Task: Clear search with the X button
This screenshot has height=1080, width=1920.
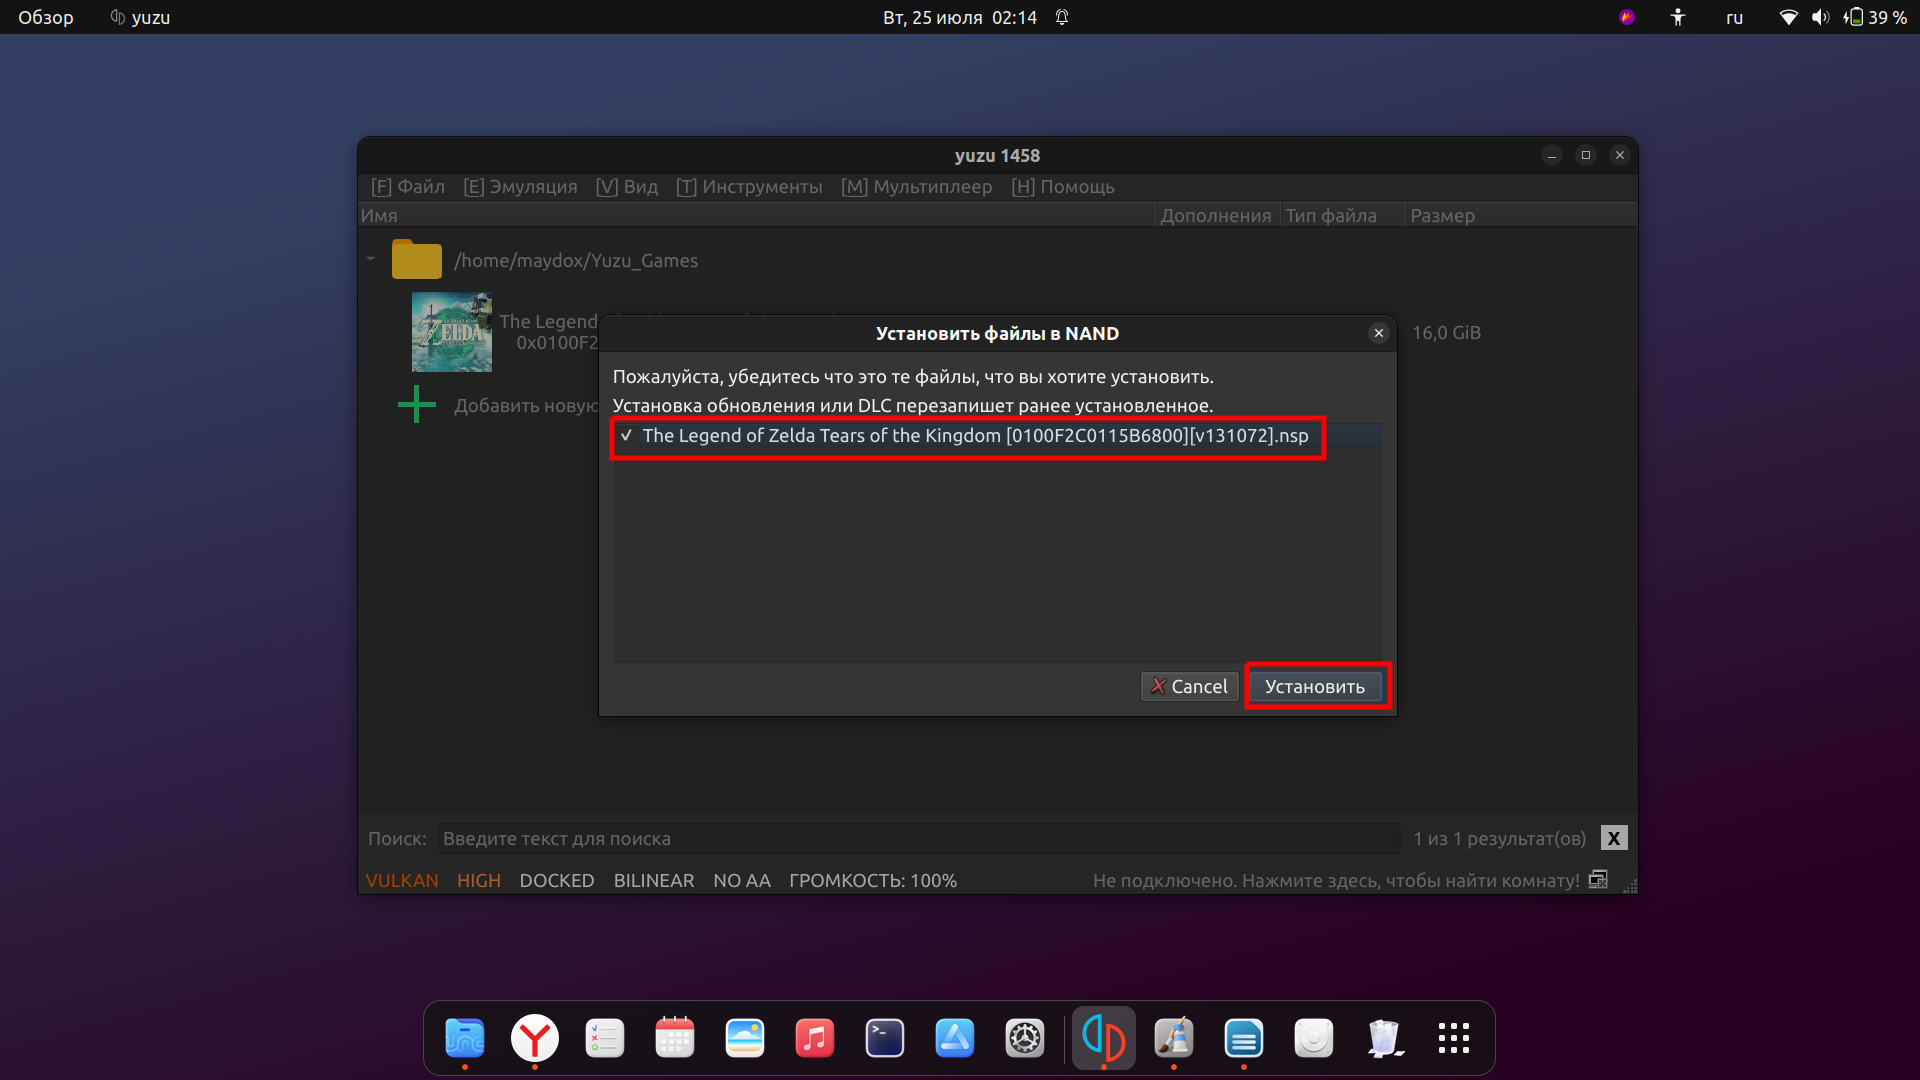Action: (x=1614, y=838)
